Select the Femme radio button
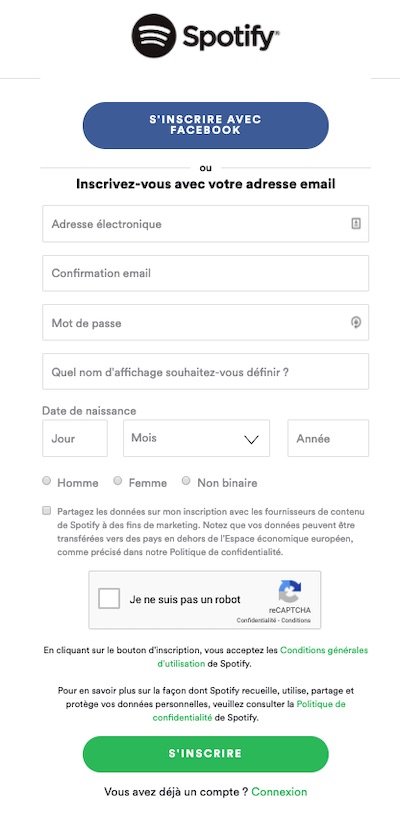This screenshot has width=400, height=813. tap(118, 481)
